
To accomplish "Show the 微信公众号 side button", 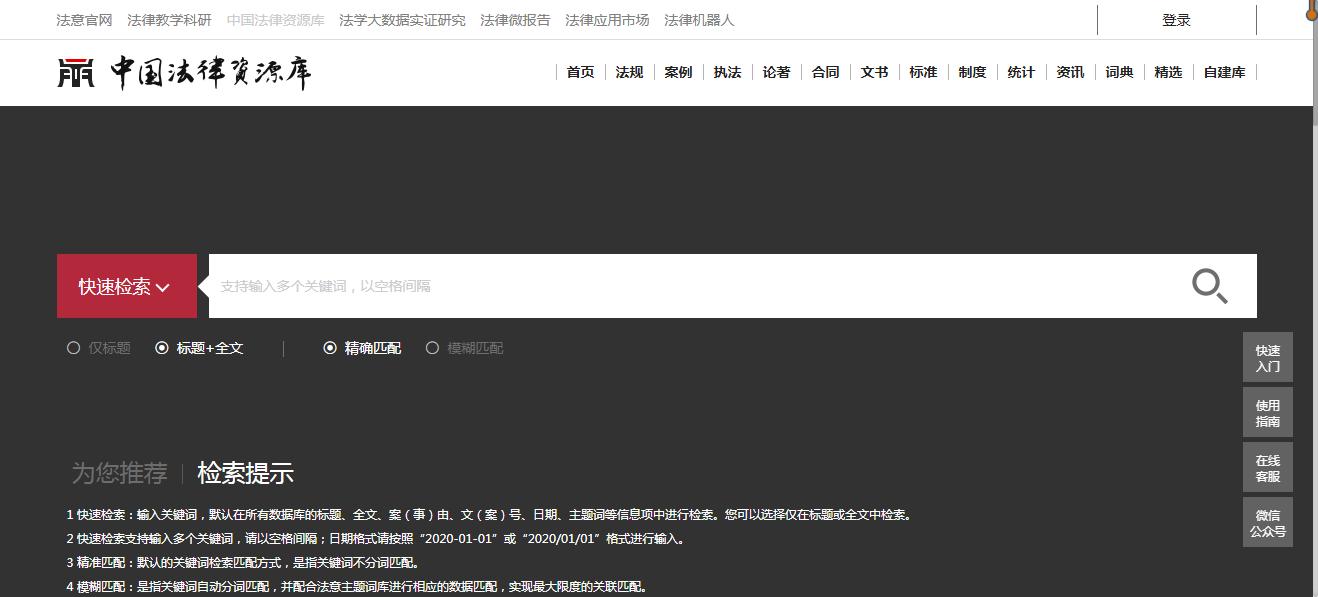I will click(x=1268, y=523).
